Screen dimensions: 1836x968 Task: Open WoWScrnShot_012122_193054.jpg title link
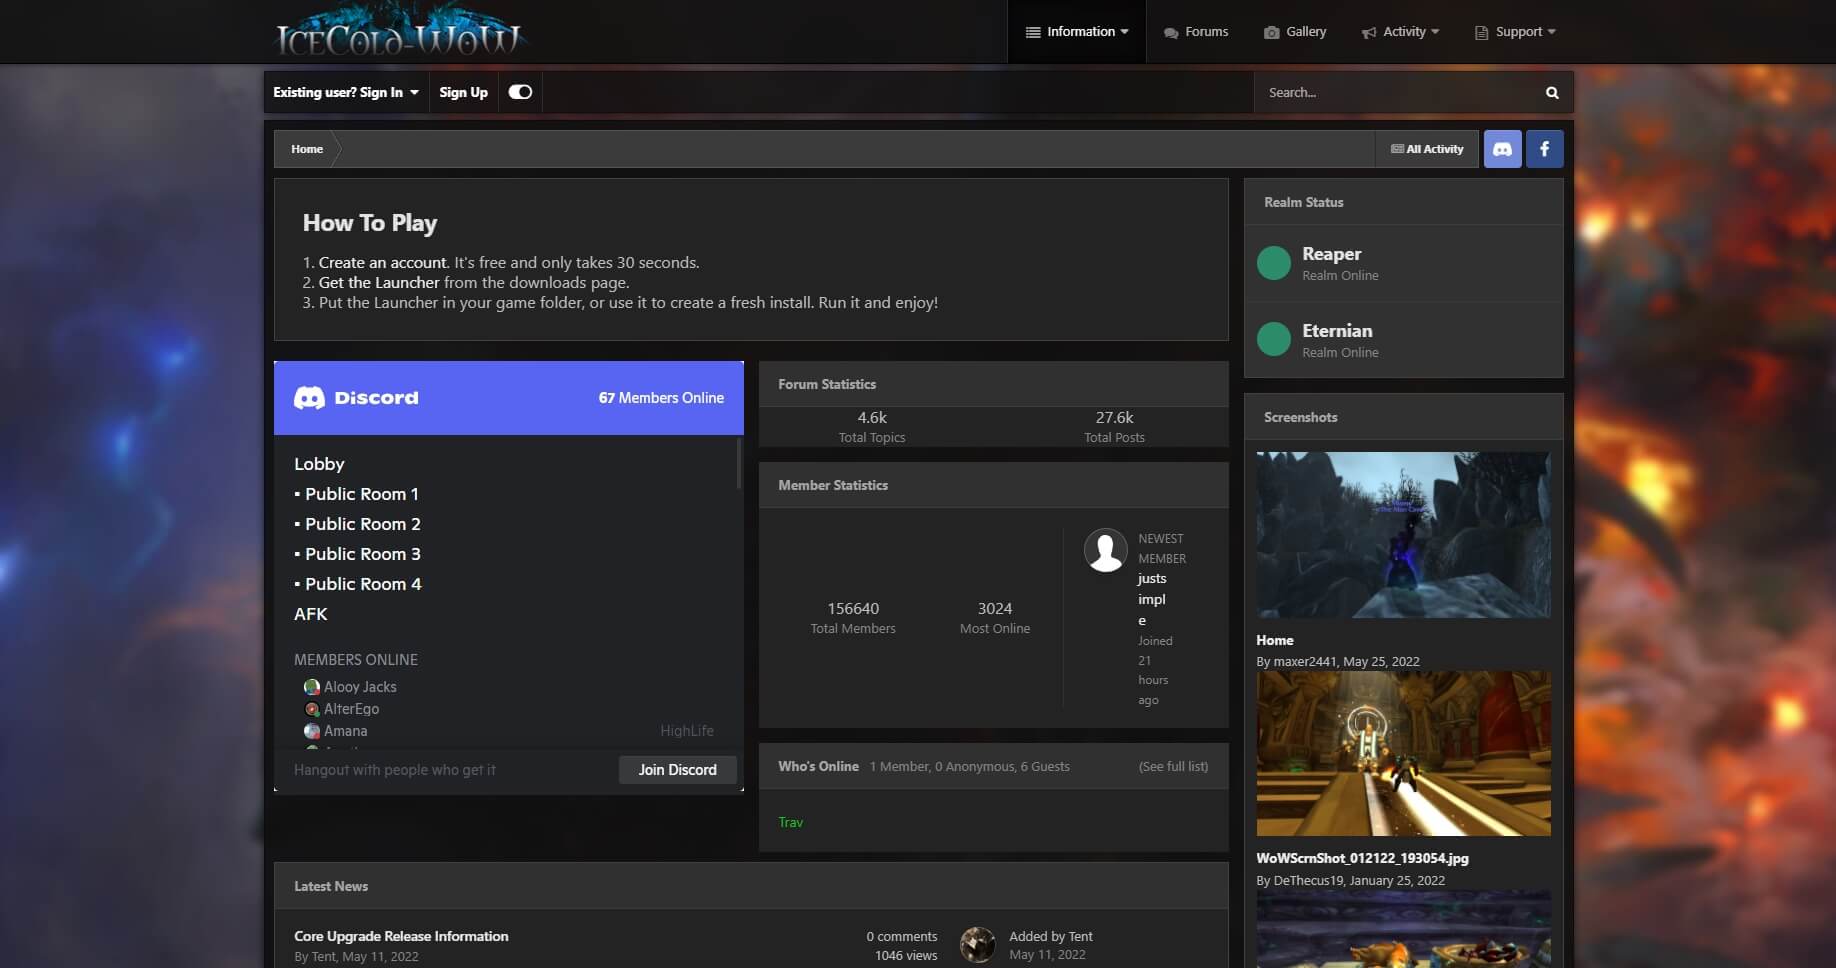pyautogui.click(x=1362, y=858)
